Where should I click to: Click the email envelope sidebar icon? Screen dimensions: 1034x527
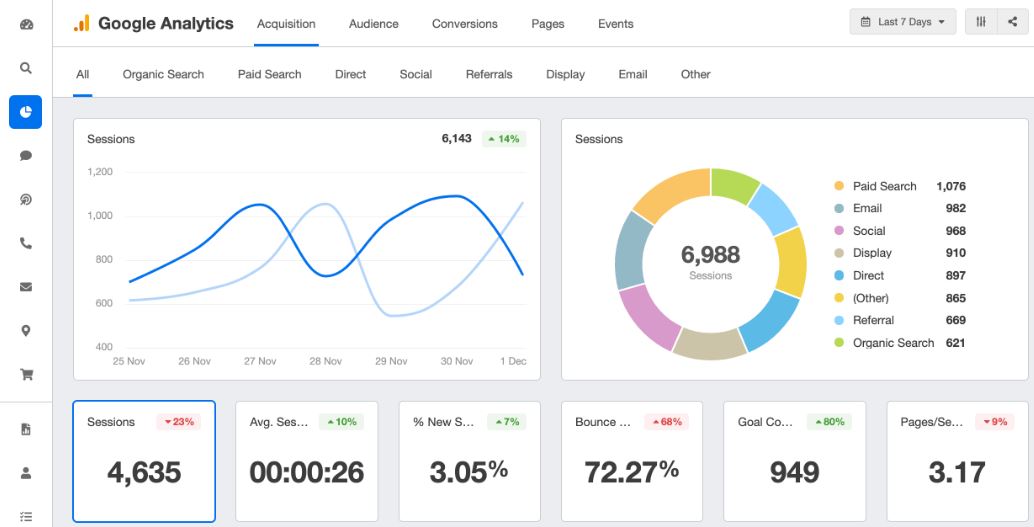coord(26,287)
